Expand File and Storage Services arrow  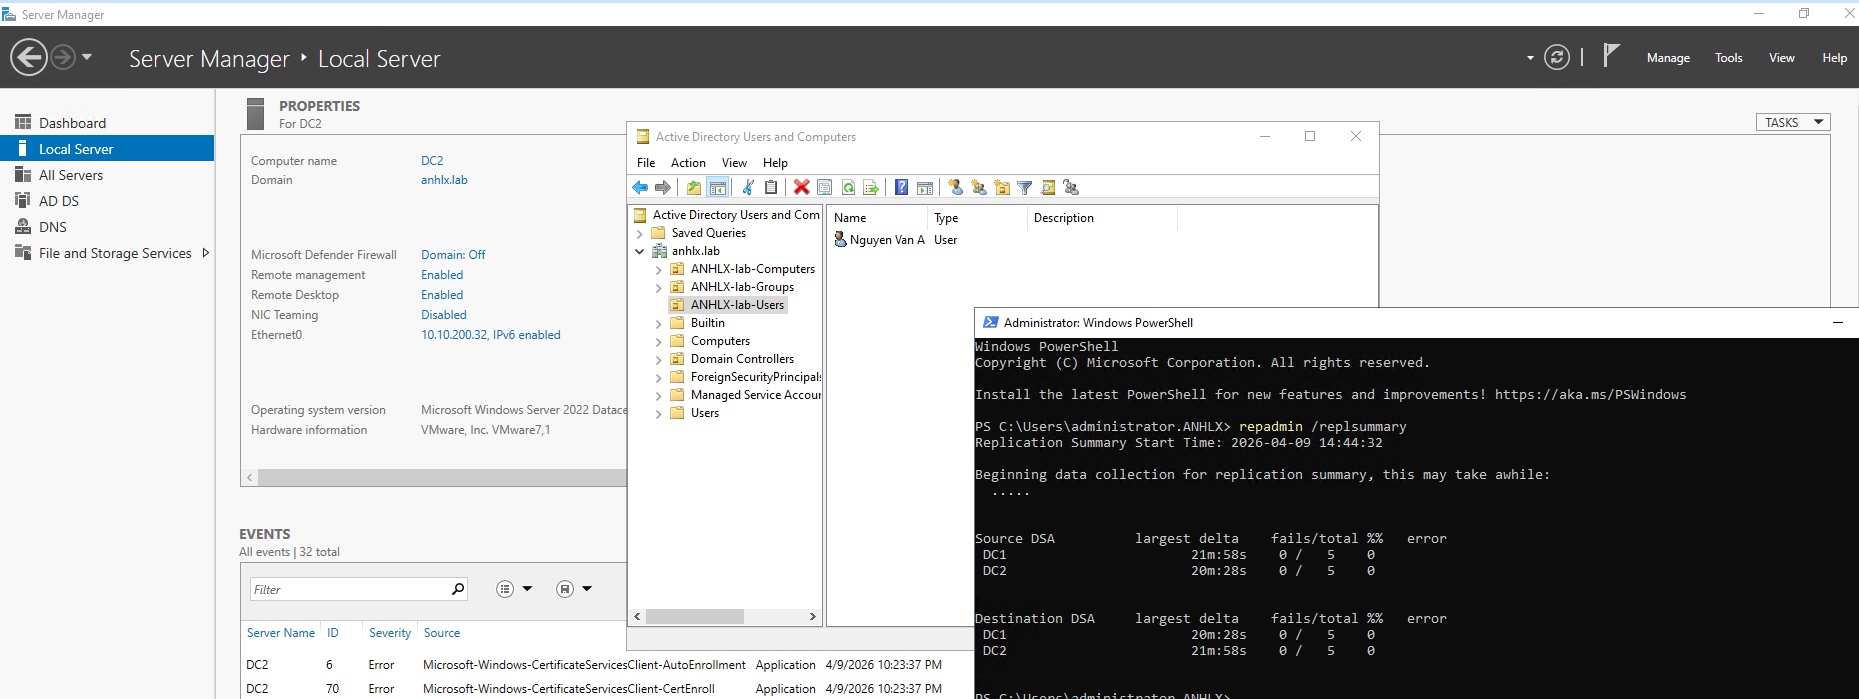tap(206, 253)
